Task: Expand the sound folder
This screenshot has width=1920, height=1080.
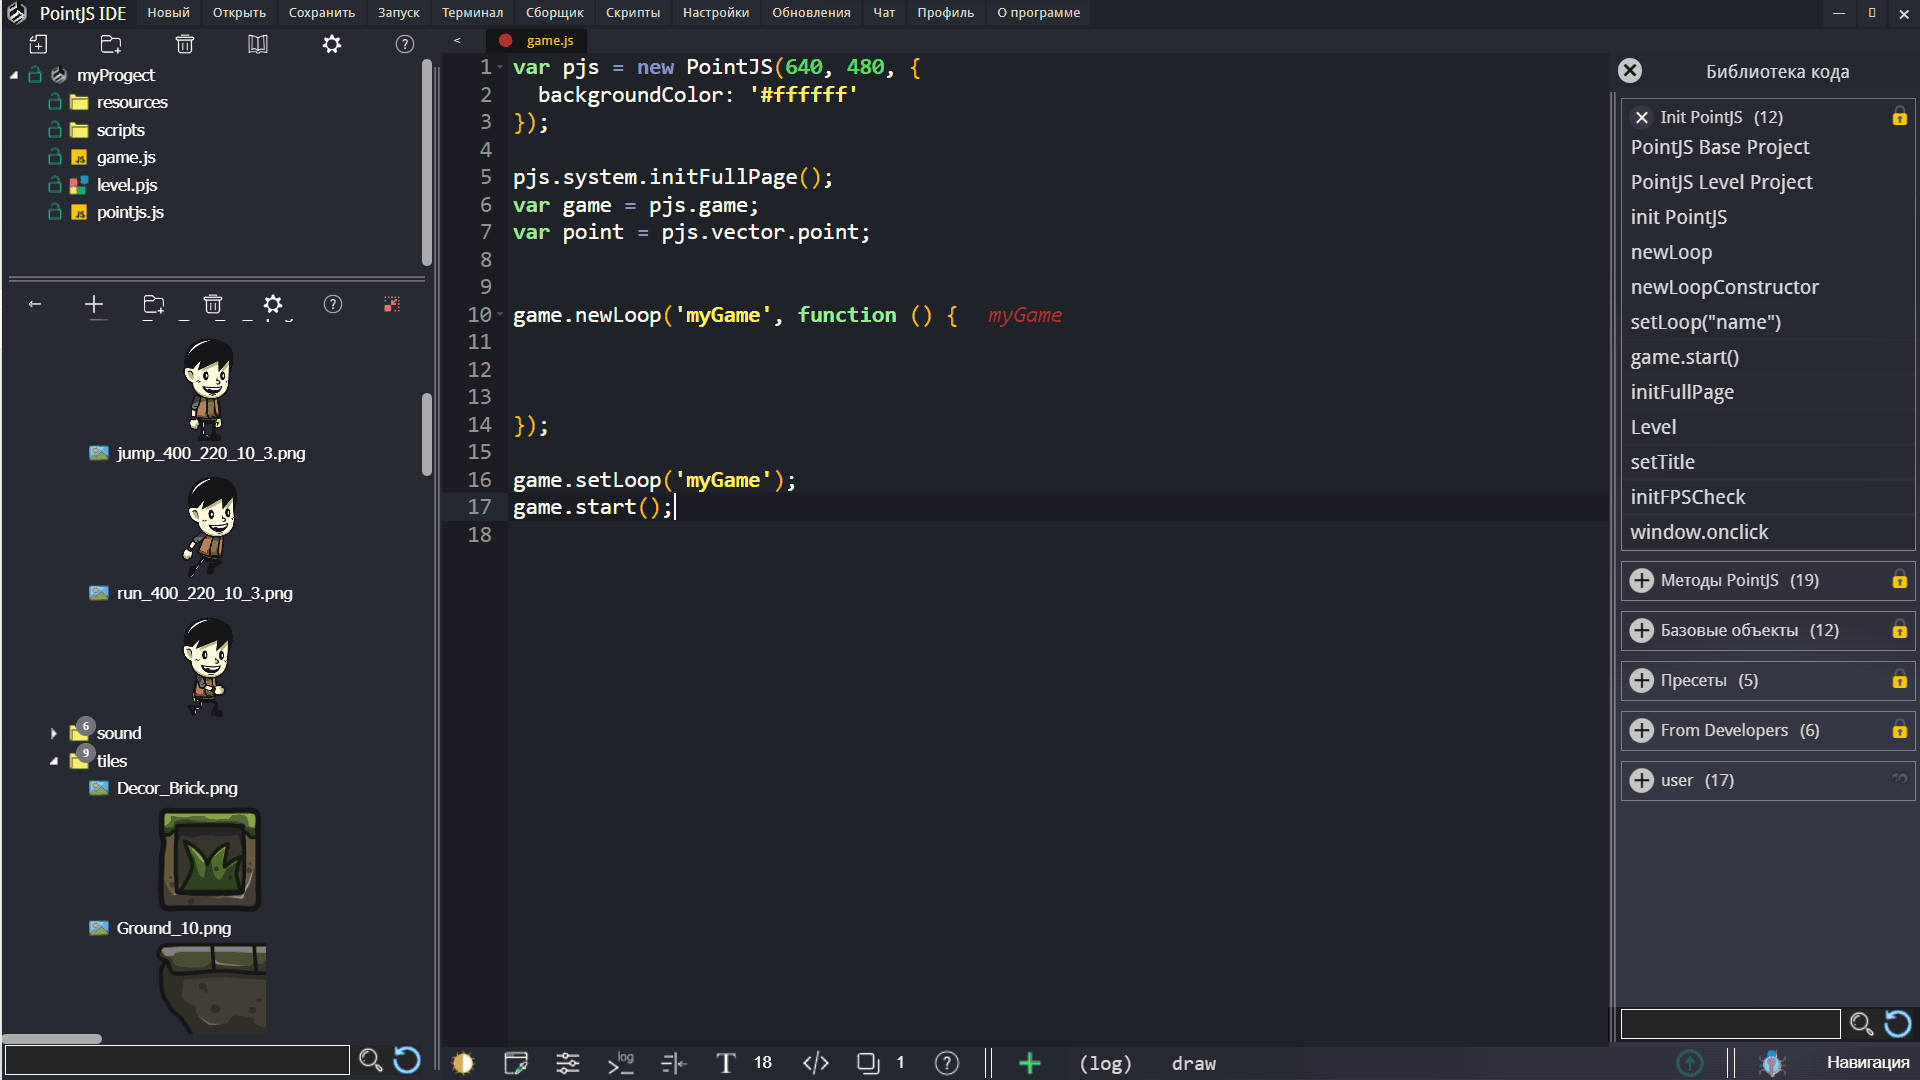Action: click(54, 733)
